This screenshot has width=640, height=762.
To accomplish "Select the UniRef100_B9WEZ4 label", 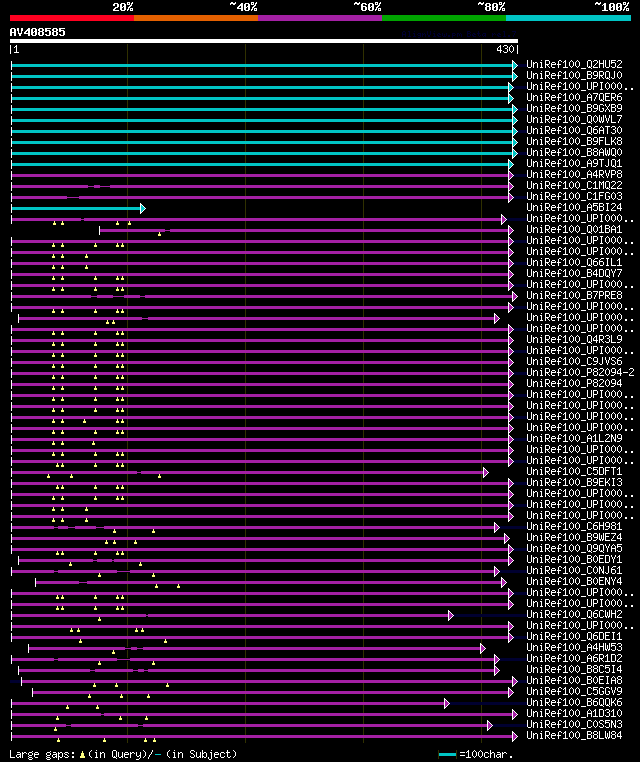I will point(574,538).
